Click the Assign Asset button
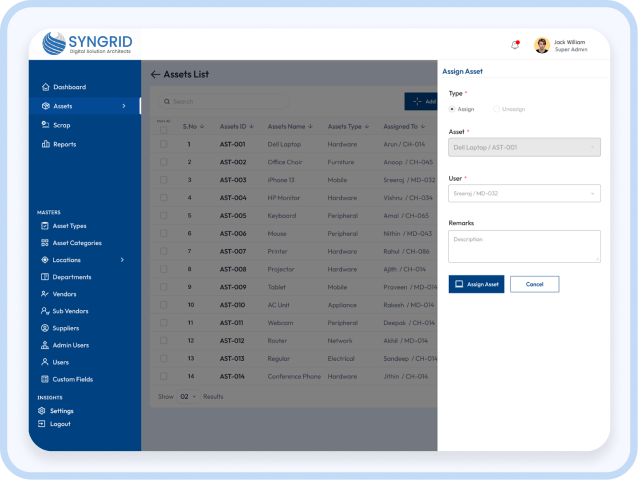Image resolution: width=638 pixels, height=480 pixels. pos(476,284)
